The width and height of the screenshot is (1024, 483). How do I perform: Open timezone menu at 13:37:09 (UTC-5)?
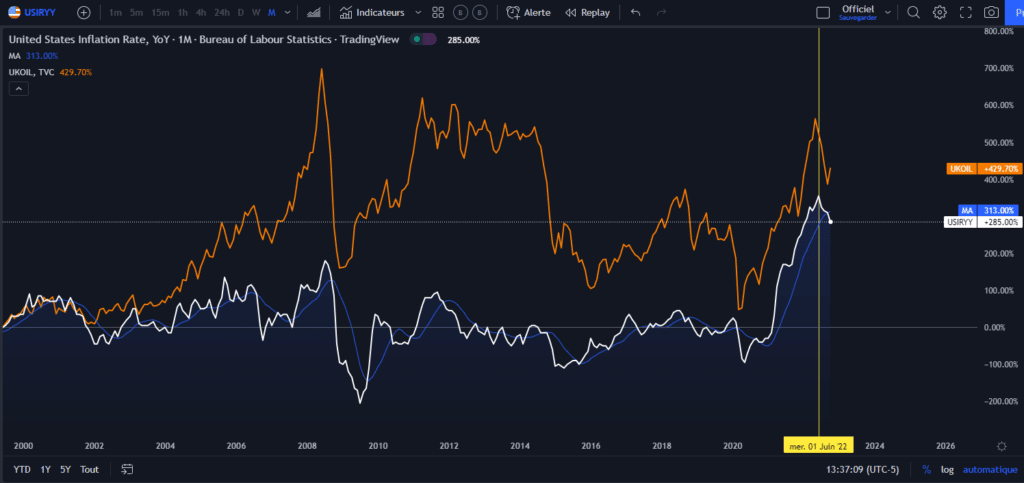[862, 469]
